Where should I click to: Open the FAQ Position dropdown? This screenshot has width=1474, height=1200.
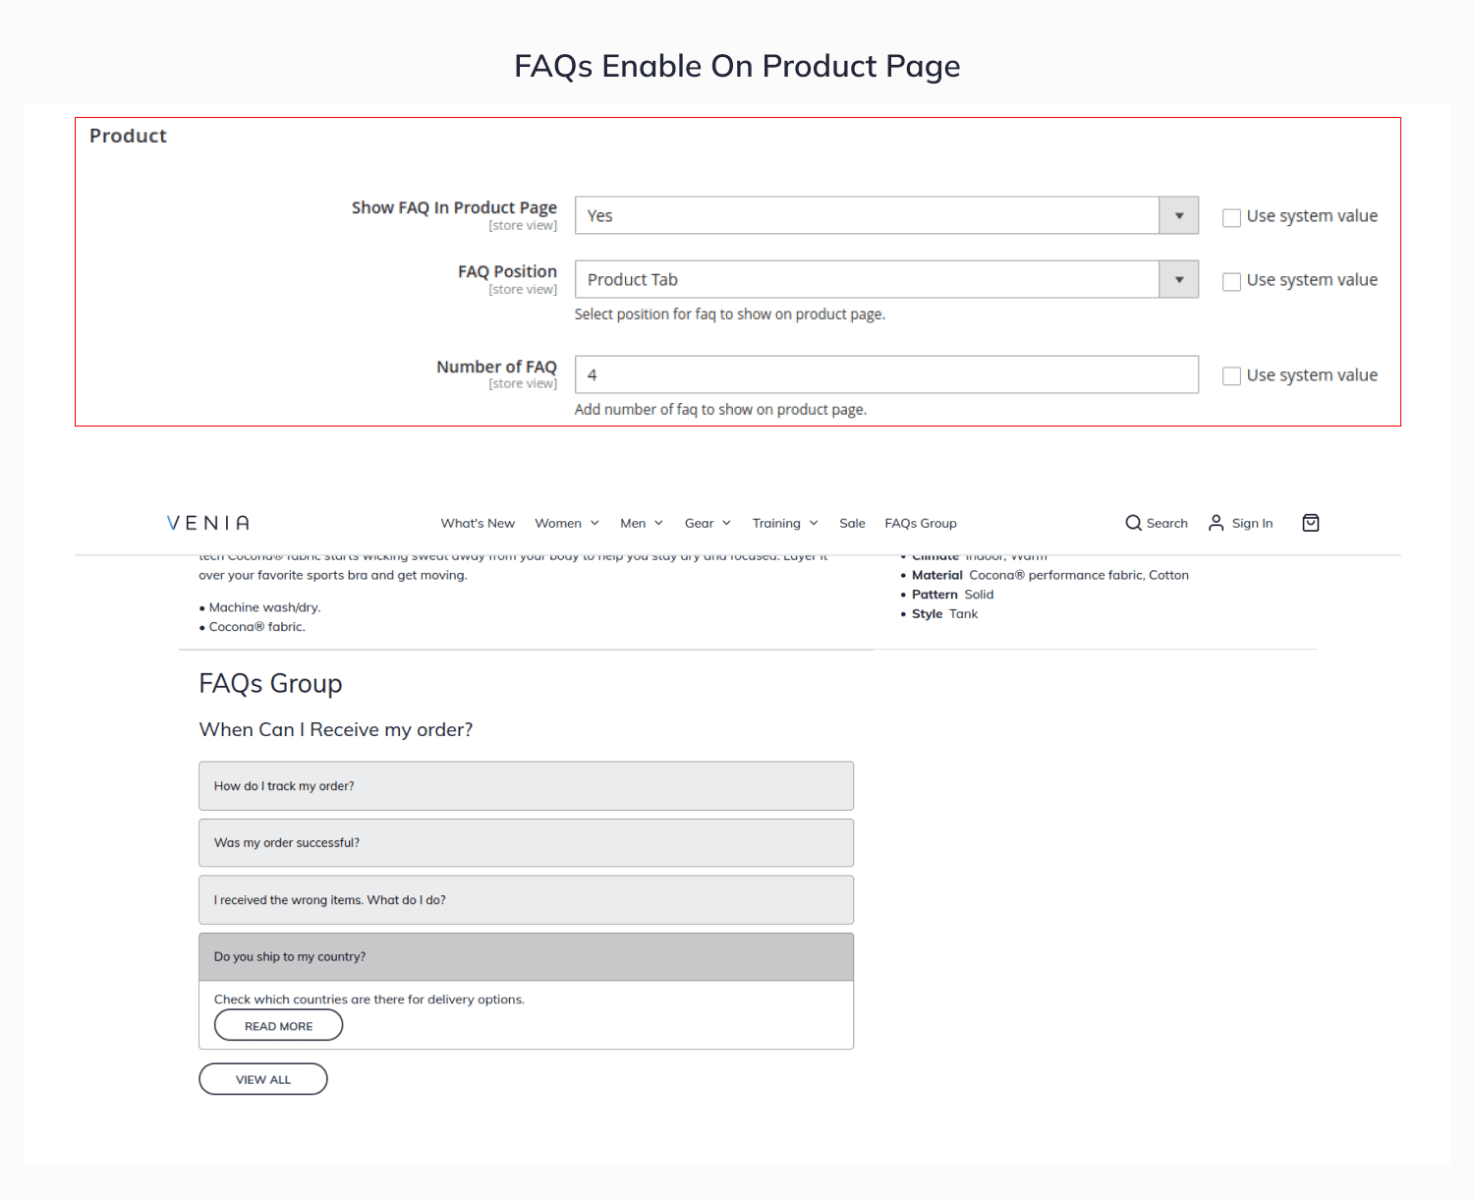pos(1179,280)
